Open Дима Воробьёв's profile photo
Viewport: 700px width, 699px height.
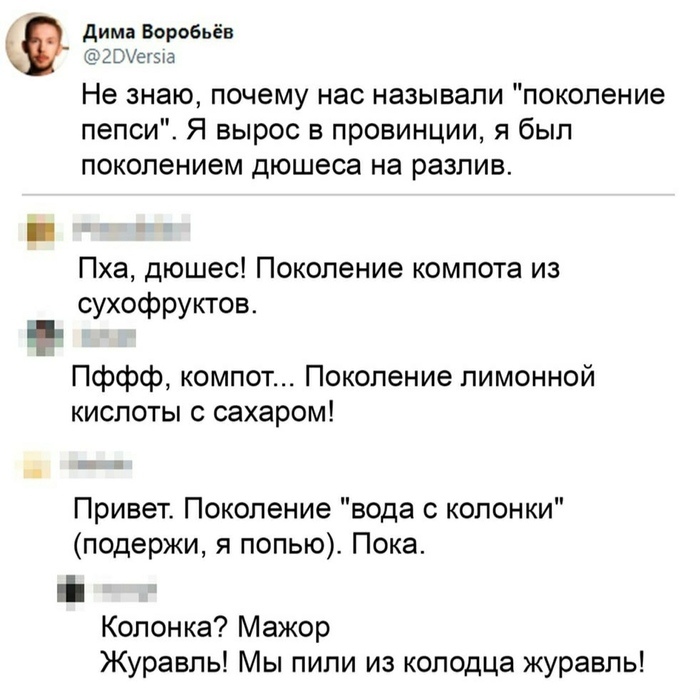click(x=37, y=45)
